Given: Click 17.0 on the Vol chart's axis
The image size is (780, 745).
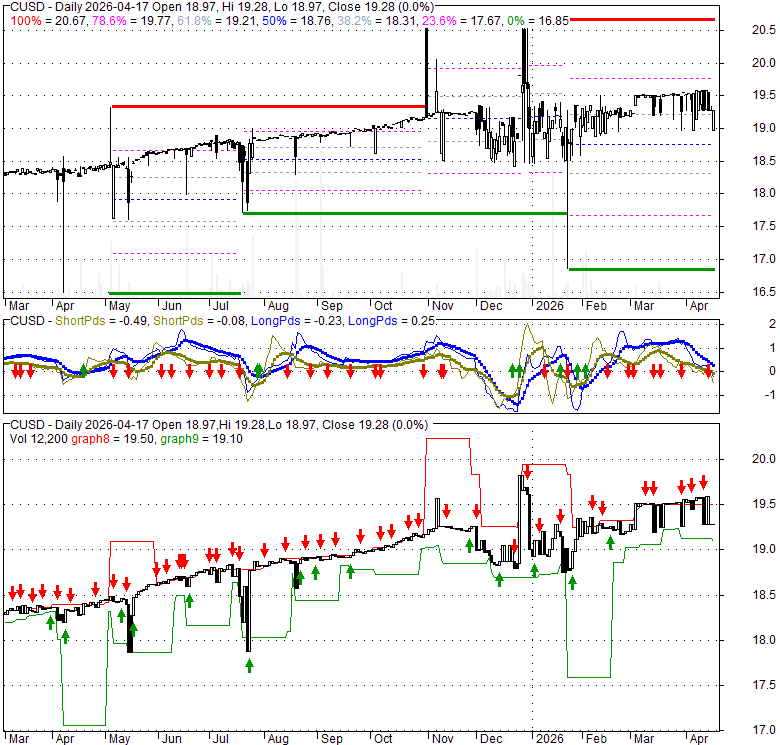Looking at the screenshot, I should (763, 731).
